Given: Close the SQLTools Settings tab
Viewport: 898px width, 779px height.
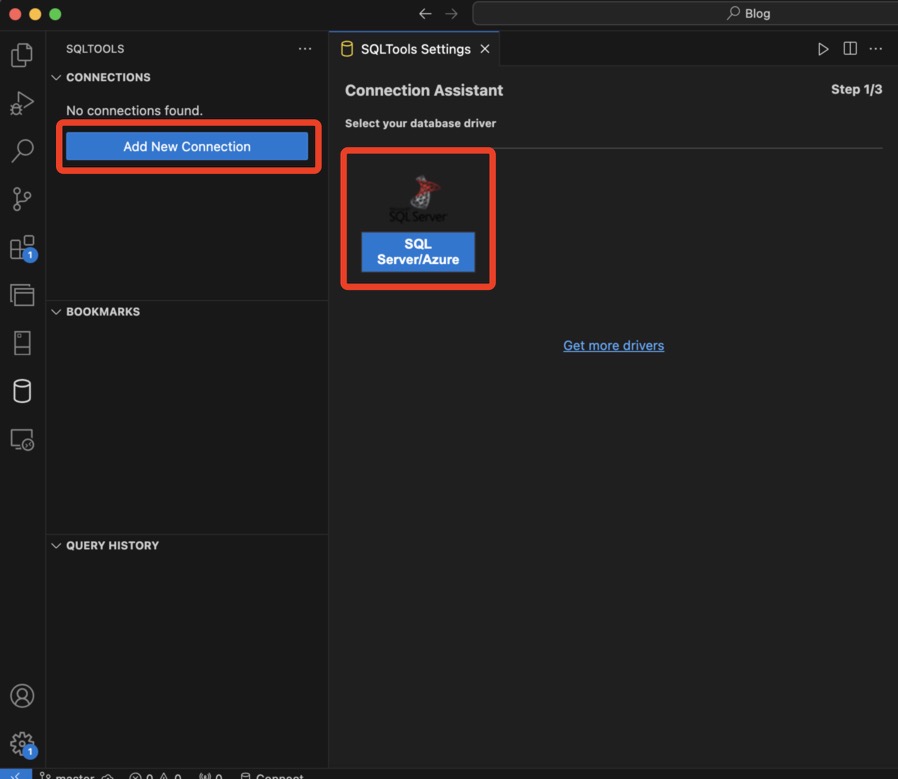Looking at the screenshot, I should (x=485, y=49).
